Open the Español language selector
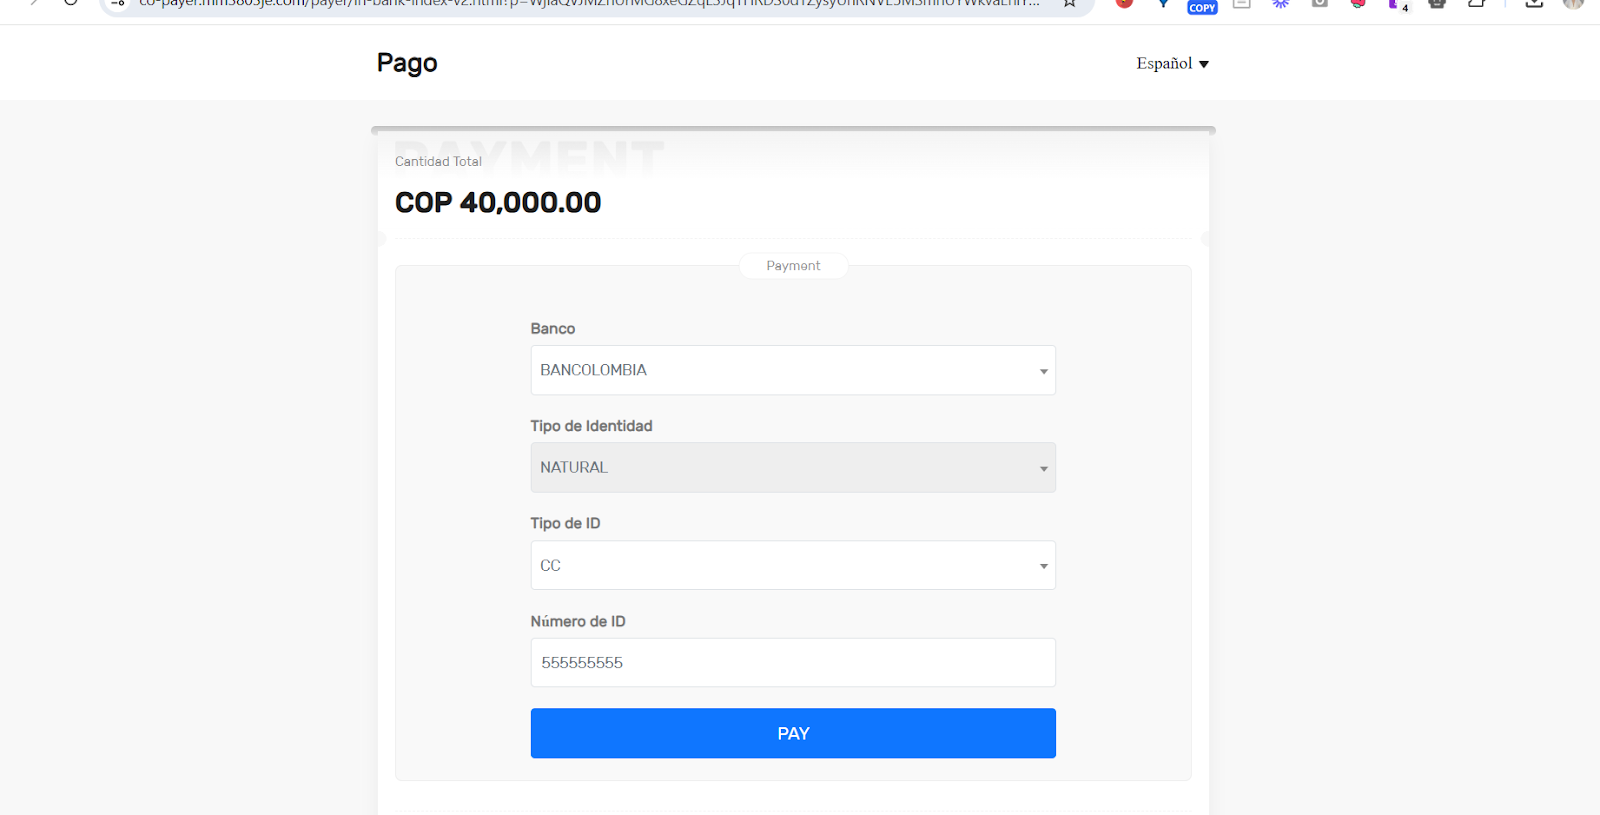Viewport: 1600px width, 815px height. click(1172, 63)
